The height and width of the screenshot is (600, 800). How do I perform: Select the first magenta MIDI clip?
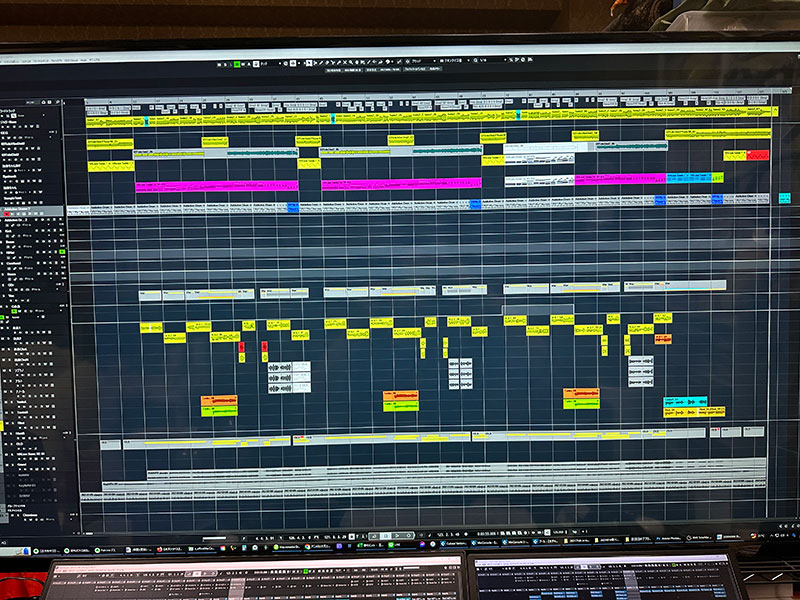[217, 186]
